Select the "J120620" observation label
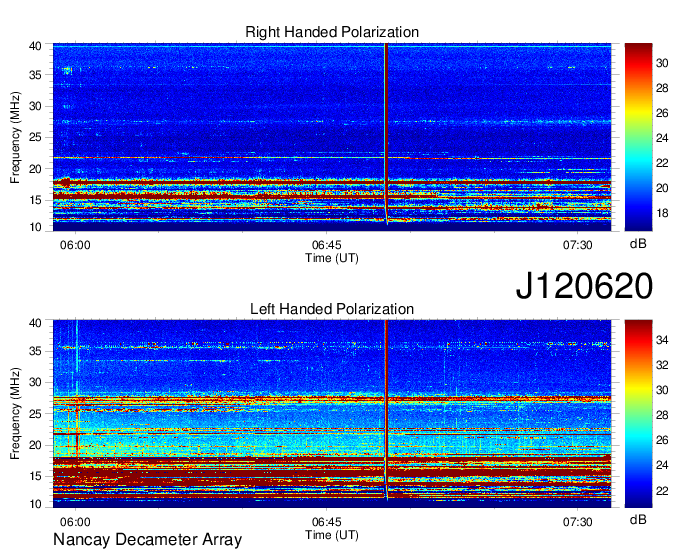 (x=584, y=286)
